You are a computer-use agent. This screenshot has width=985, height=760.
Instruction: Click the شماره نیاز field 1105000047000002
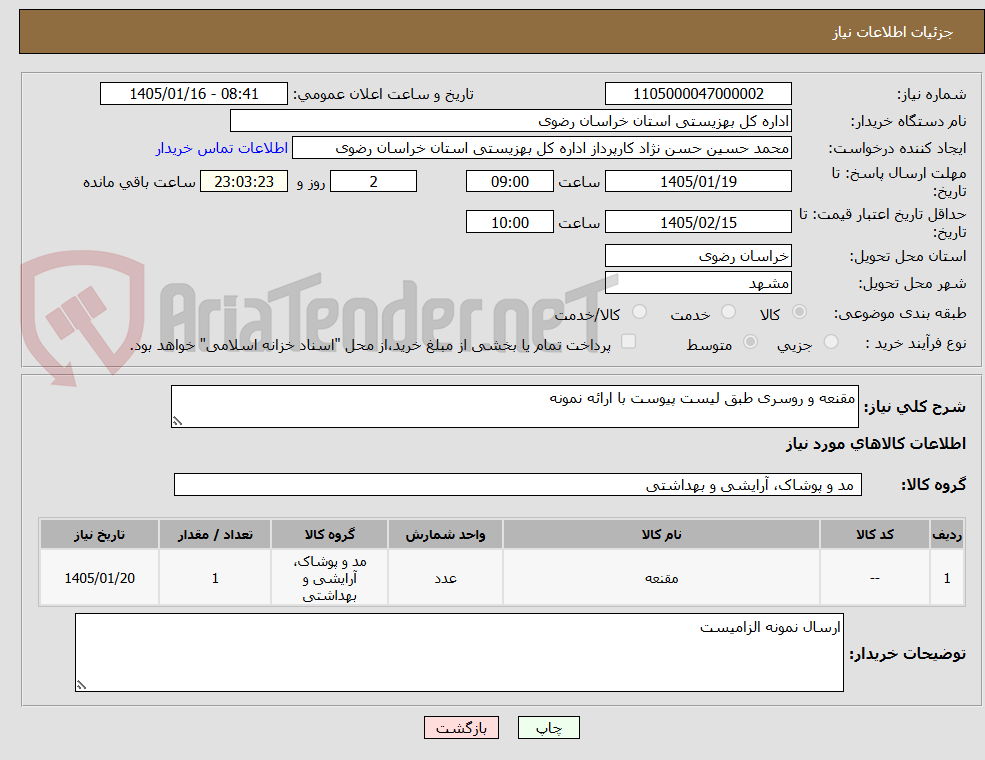698,94
